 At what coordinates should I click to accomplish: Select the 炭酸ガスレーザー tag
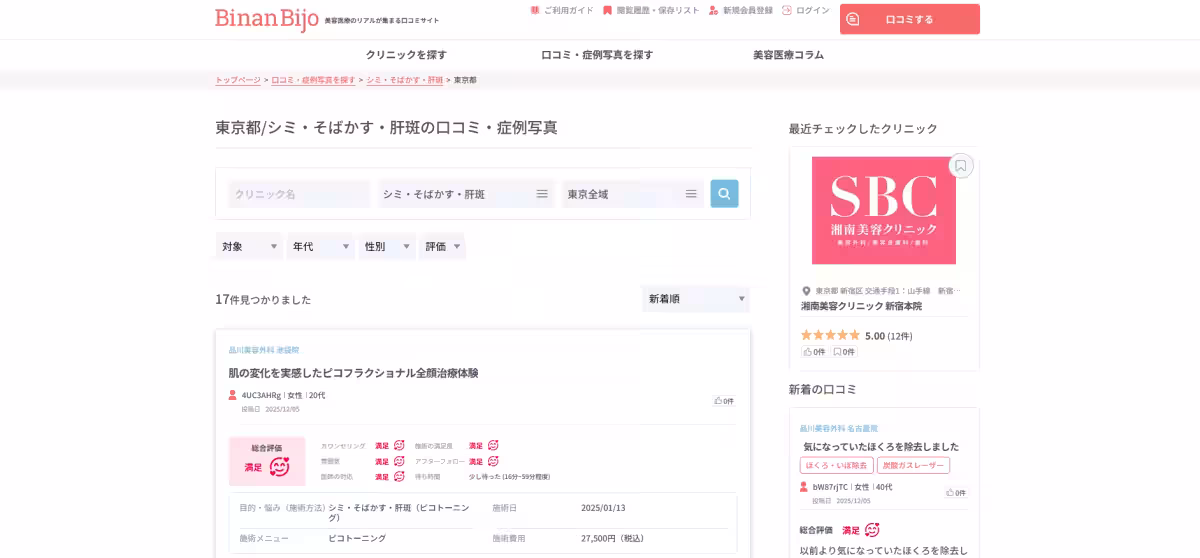pos(913,465)
